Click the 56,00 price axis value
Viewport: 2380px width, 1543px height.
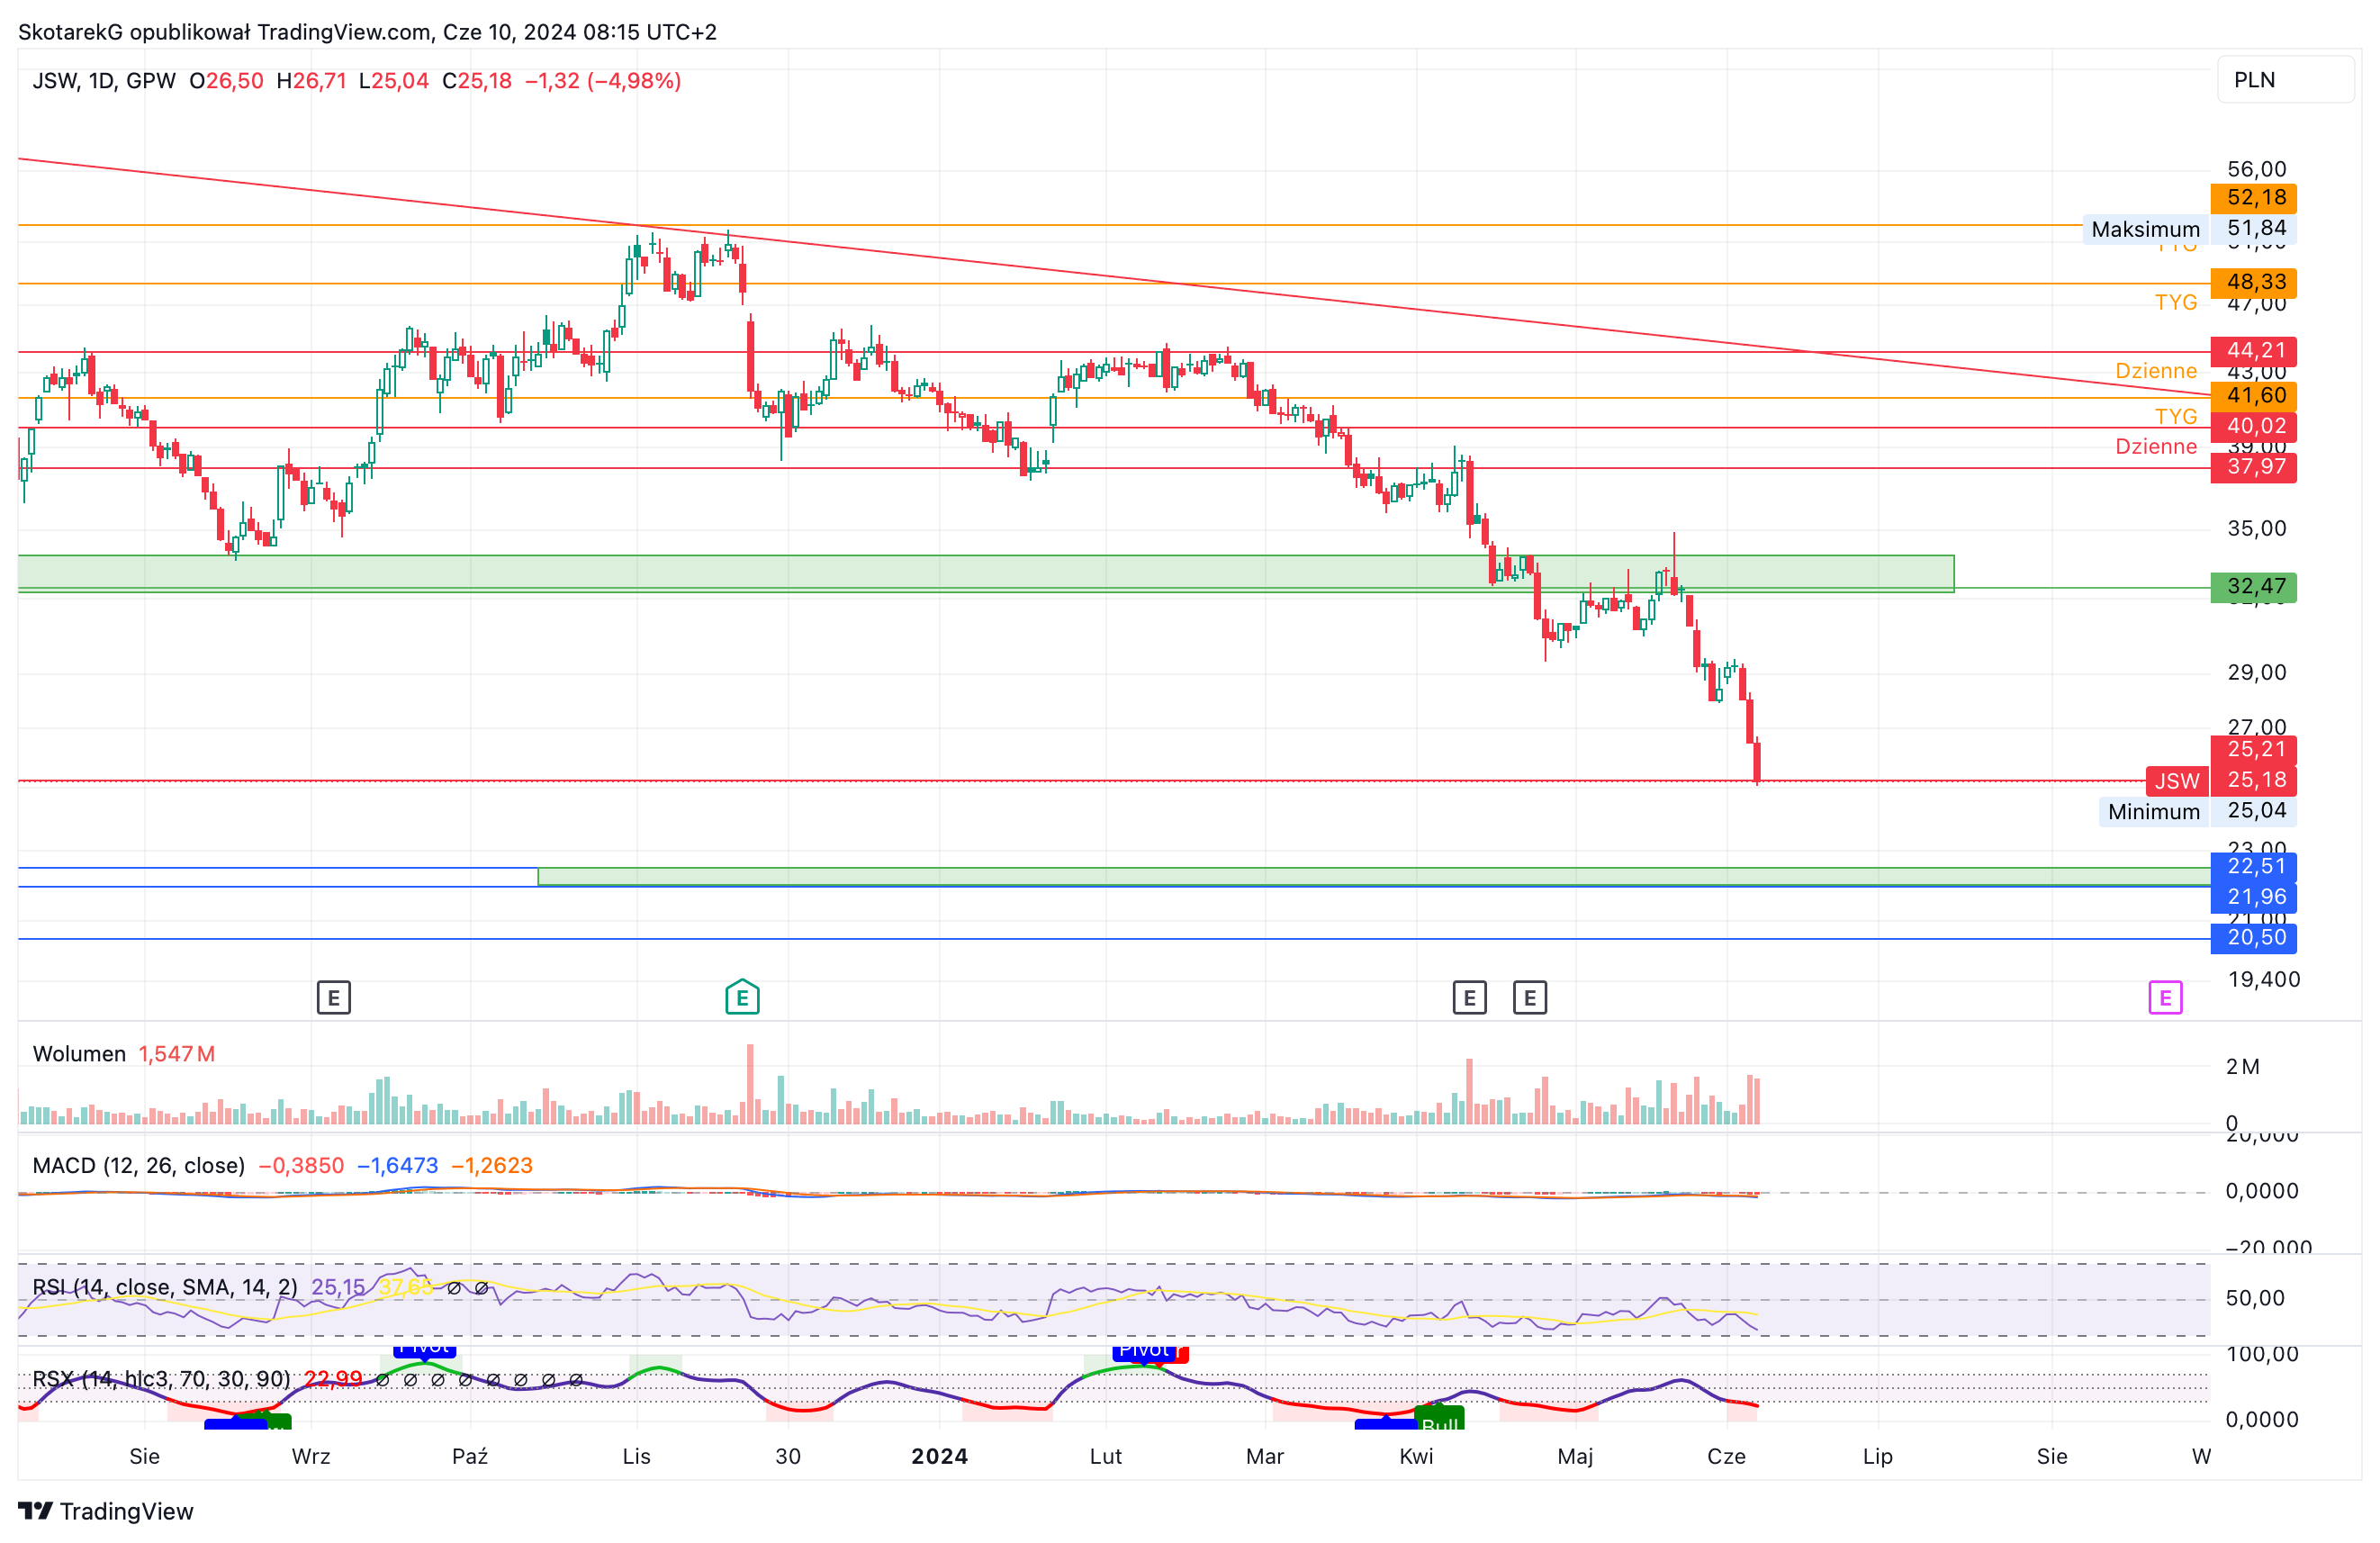click(2256, 169)
